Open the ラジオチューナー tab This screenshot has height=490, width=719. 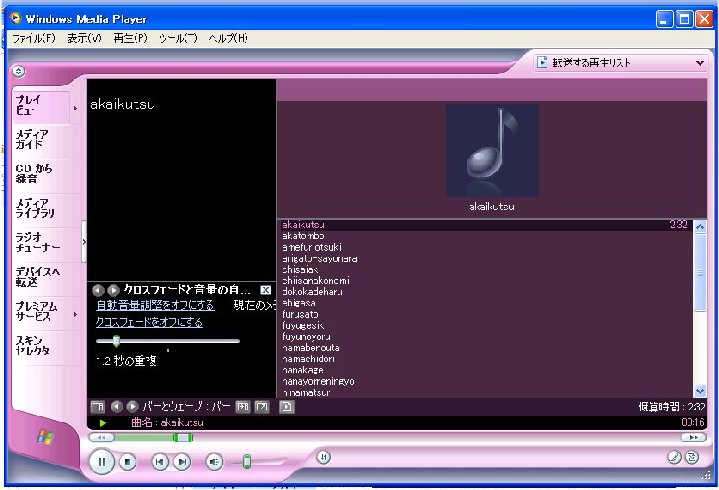(45, 242)
